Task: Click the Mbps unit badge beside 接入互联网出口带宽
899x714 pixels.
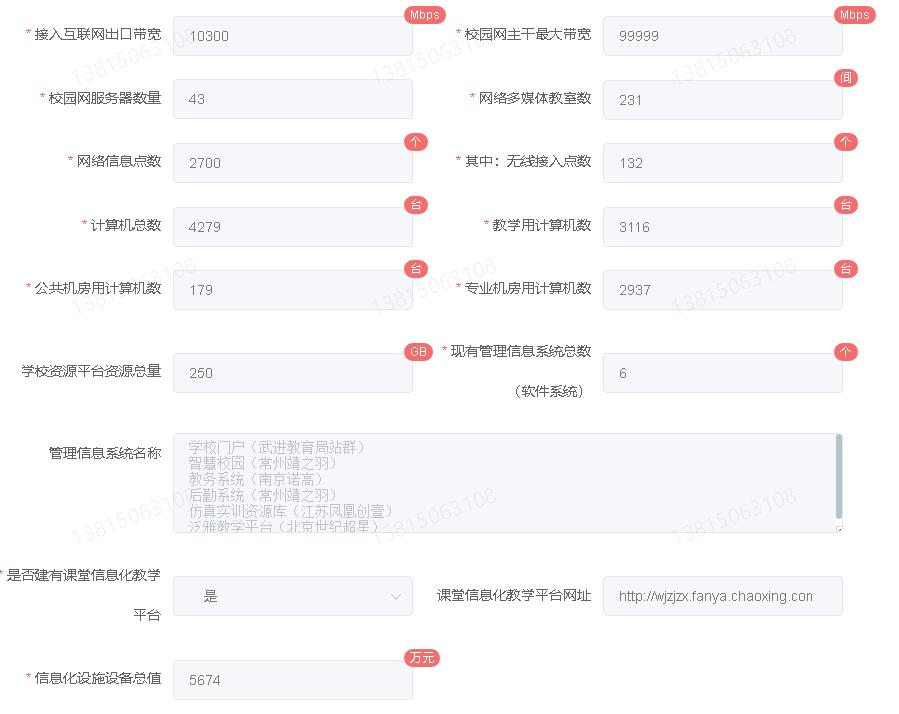Action: click(424, 15)
